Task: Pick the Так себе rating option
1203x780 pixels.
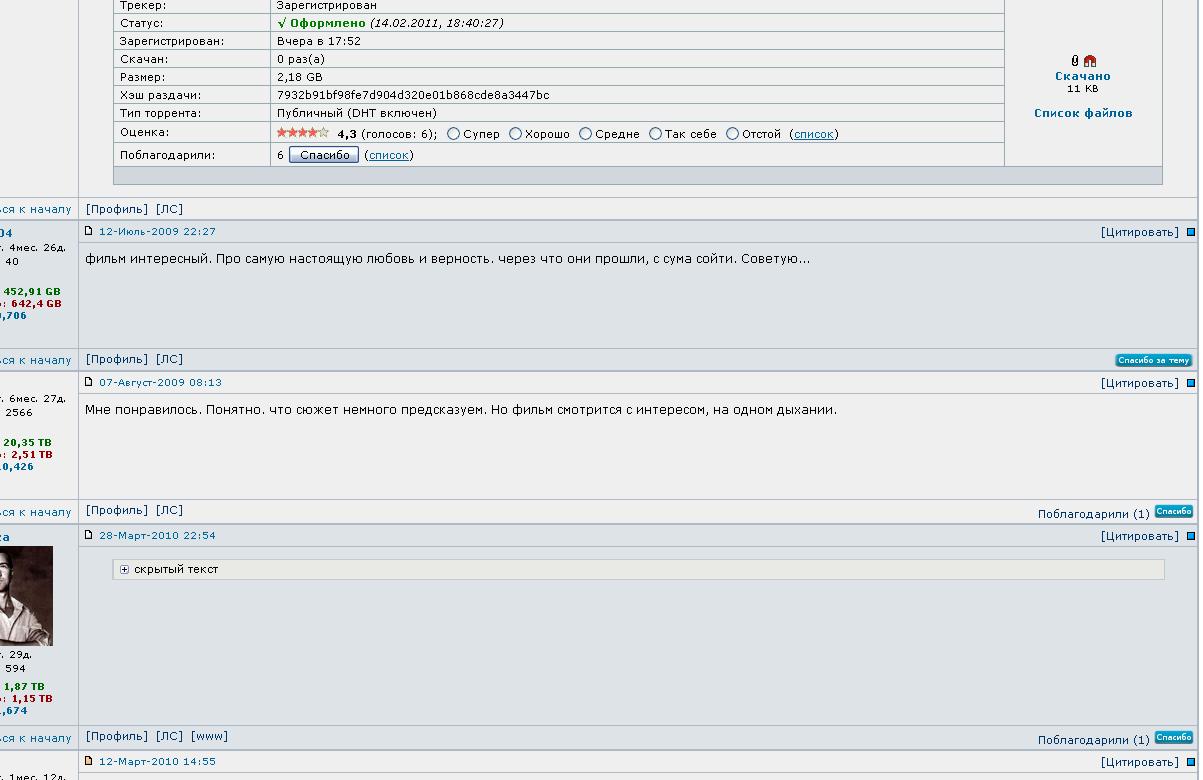Action: [x=655, y=134]
